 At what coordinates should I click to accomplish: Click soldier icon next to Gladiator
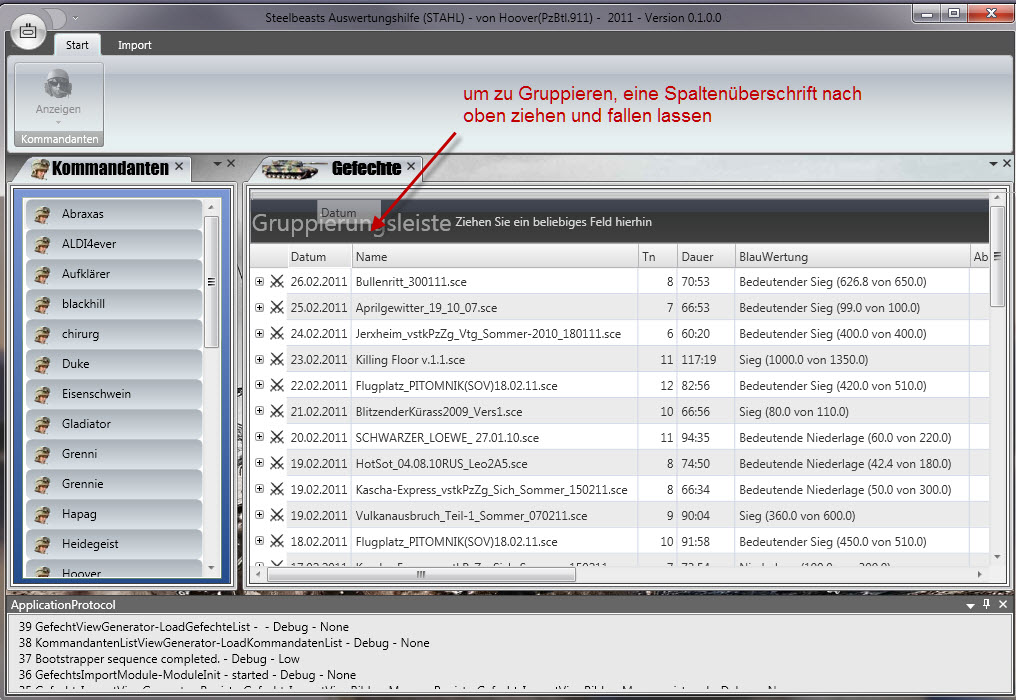pos(42,424)
